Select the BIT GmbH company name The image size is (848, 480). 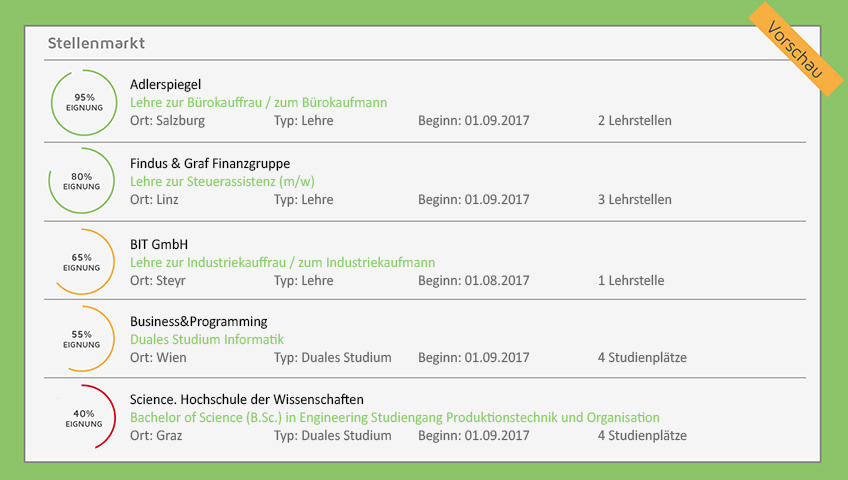[159, 244]
